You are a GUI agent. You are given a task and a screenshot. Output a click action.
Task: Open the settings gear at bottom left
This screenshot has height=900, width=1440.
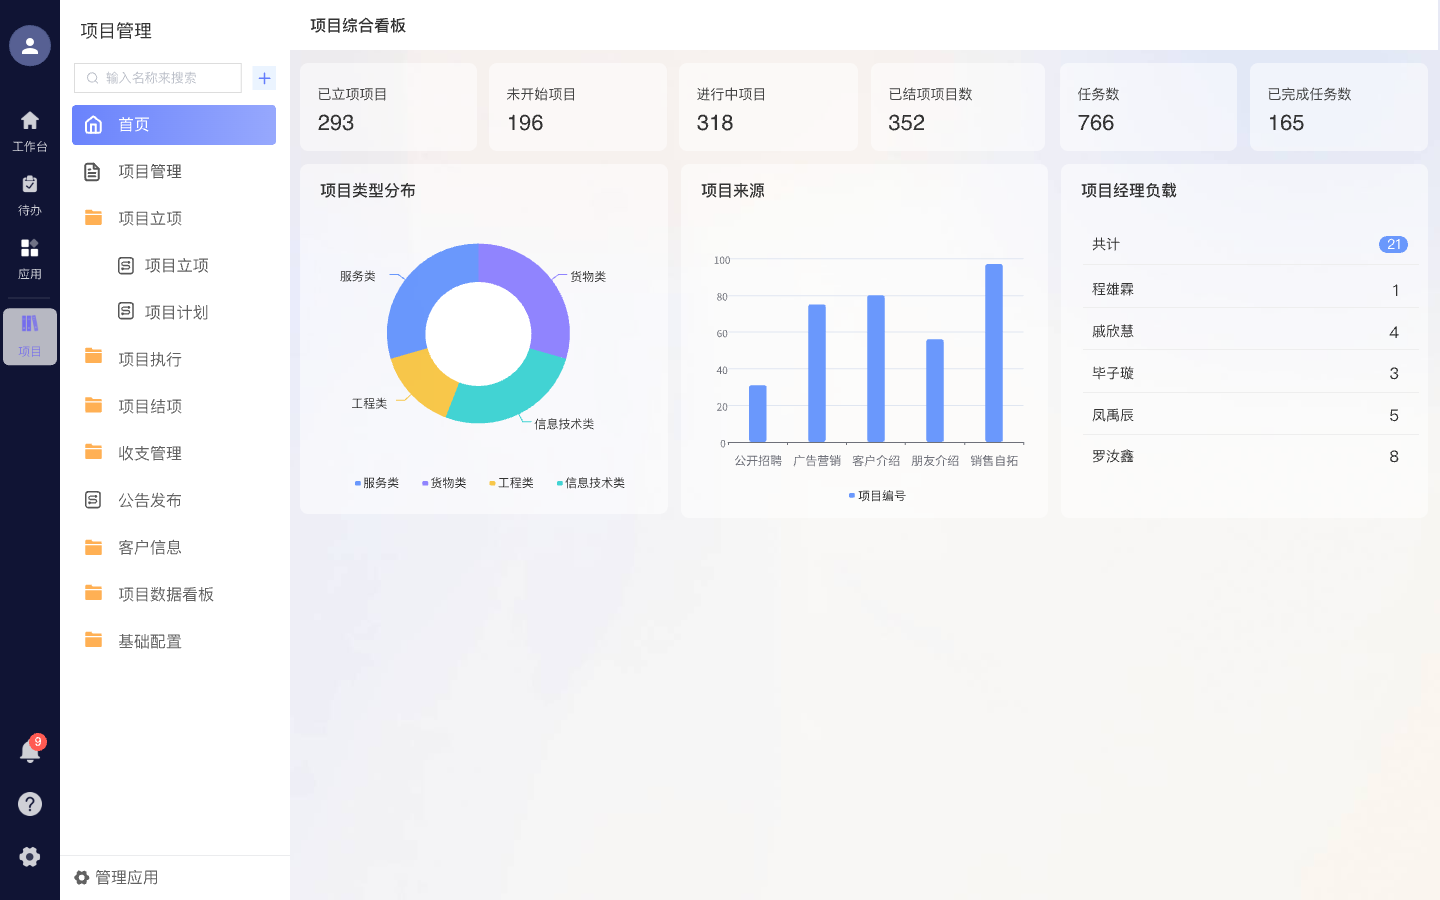pyautogui.click(x=30, y=857)
